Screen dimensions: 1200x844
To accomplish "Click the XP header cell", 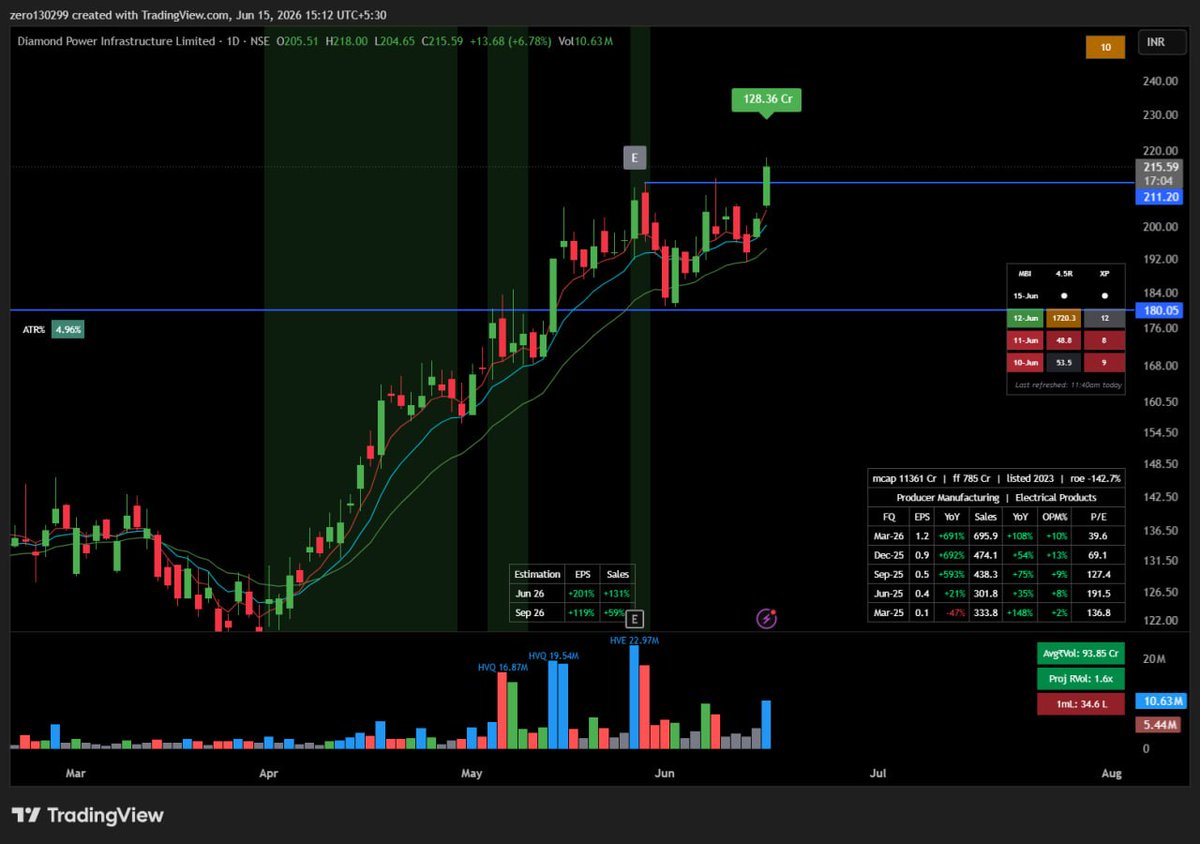I will 1104,272.
